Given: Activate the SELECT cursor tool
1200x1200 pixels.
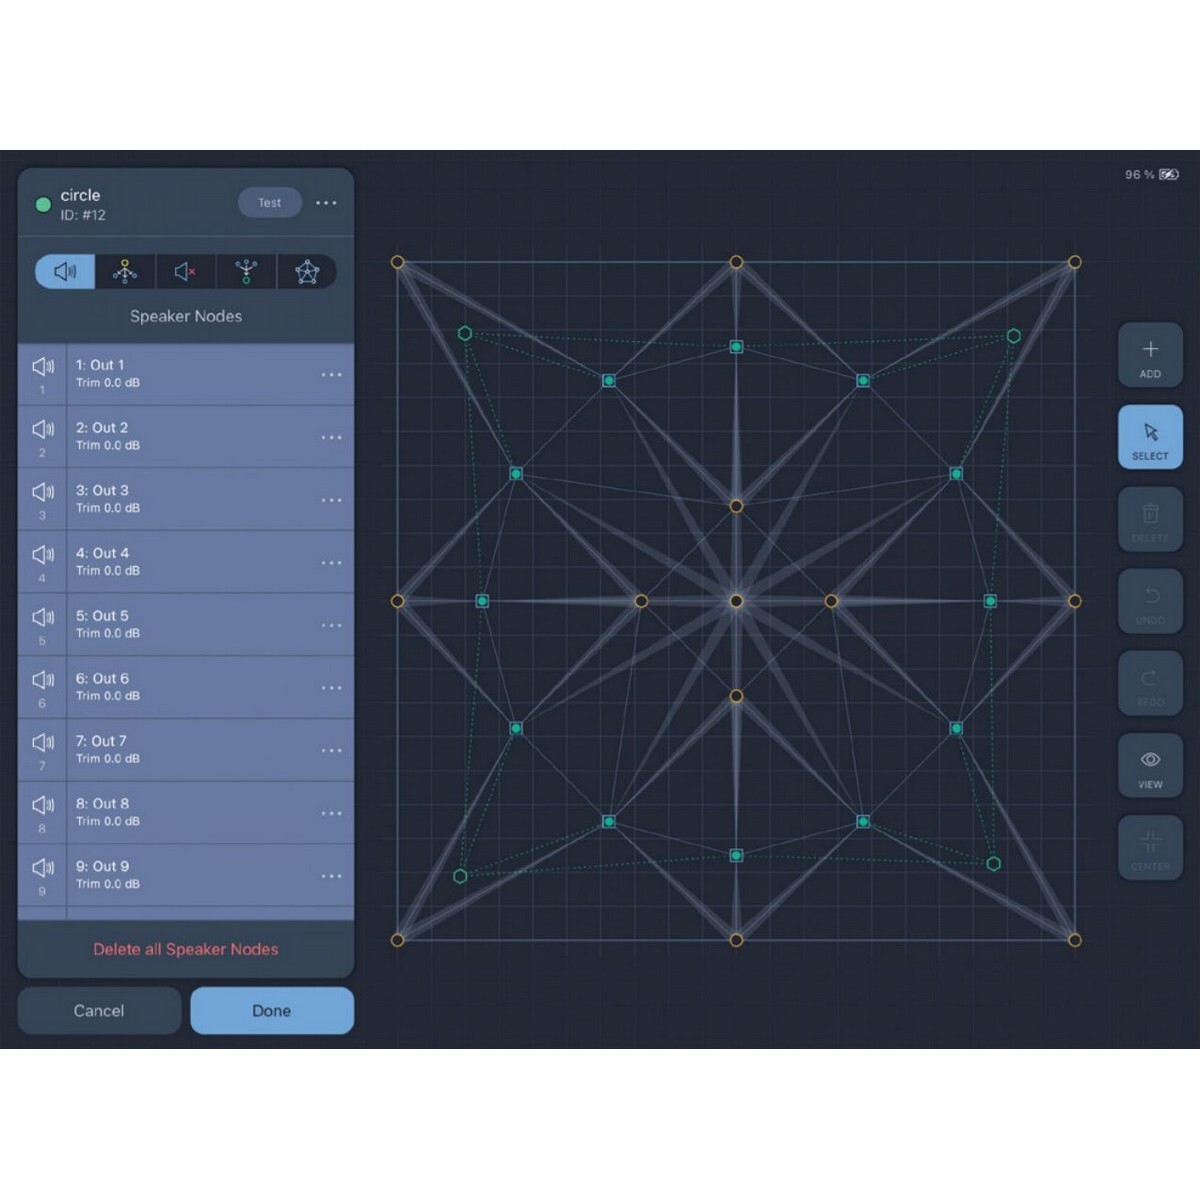Looking at the screenshot, I should [x=1150, y=437].
